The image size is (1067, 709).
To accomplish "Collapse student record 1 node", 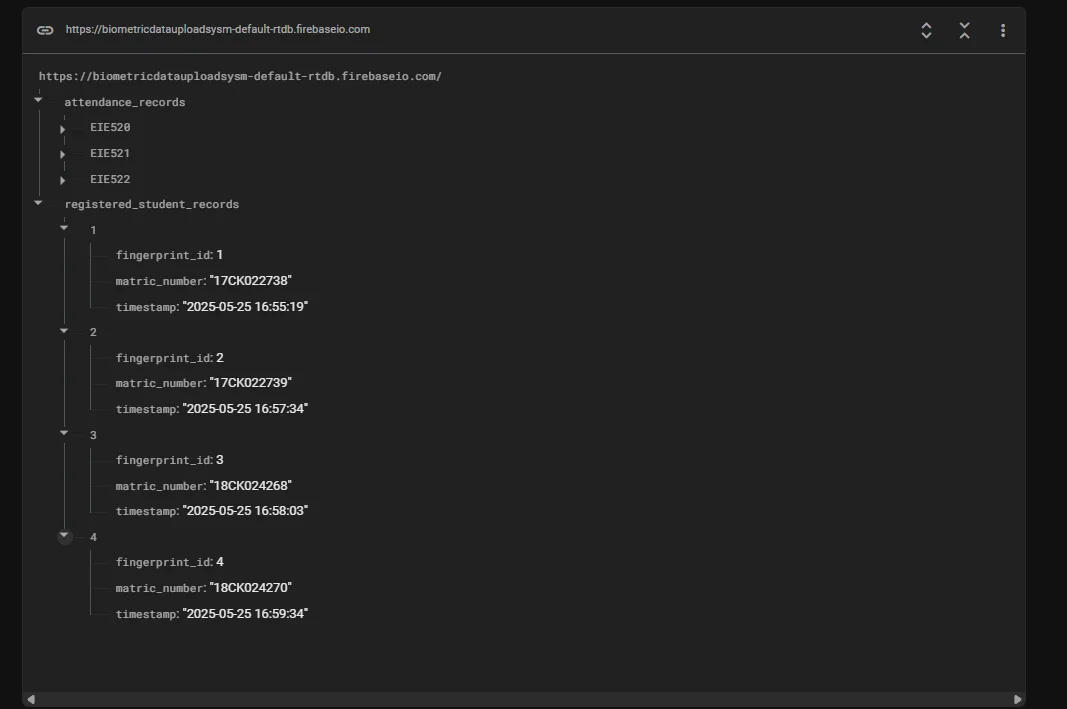I will pos(64,228).
